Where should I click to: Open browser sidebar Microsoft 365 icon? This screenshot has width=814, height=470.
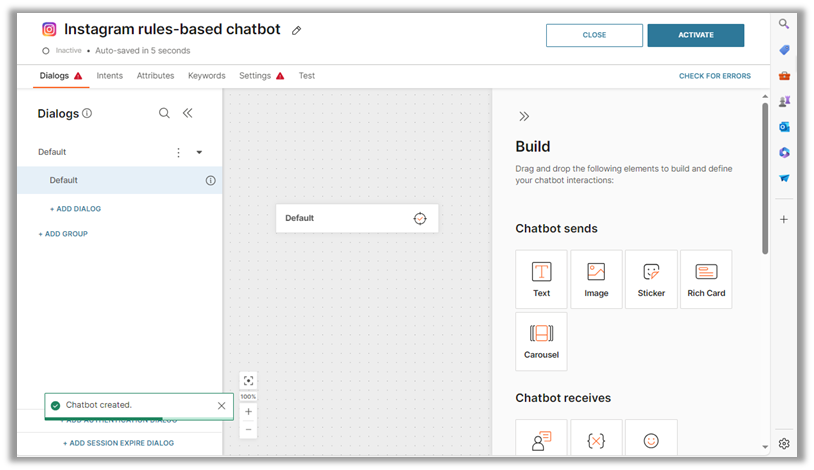click(784, 152)
